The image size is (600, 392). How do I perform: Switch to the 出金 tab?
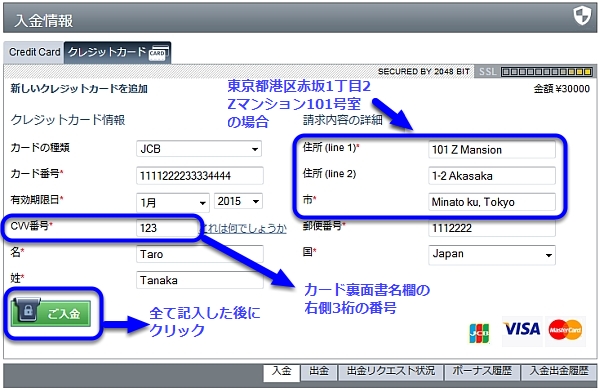319,371
